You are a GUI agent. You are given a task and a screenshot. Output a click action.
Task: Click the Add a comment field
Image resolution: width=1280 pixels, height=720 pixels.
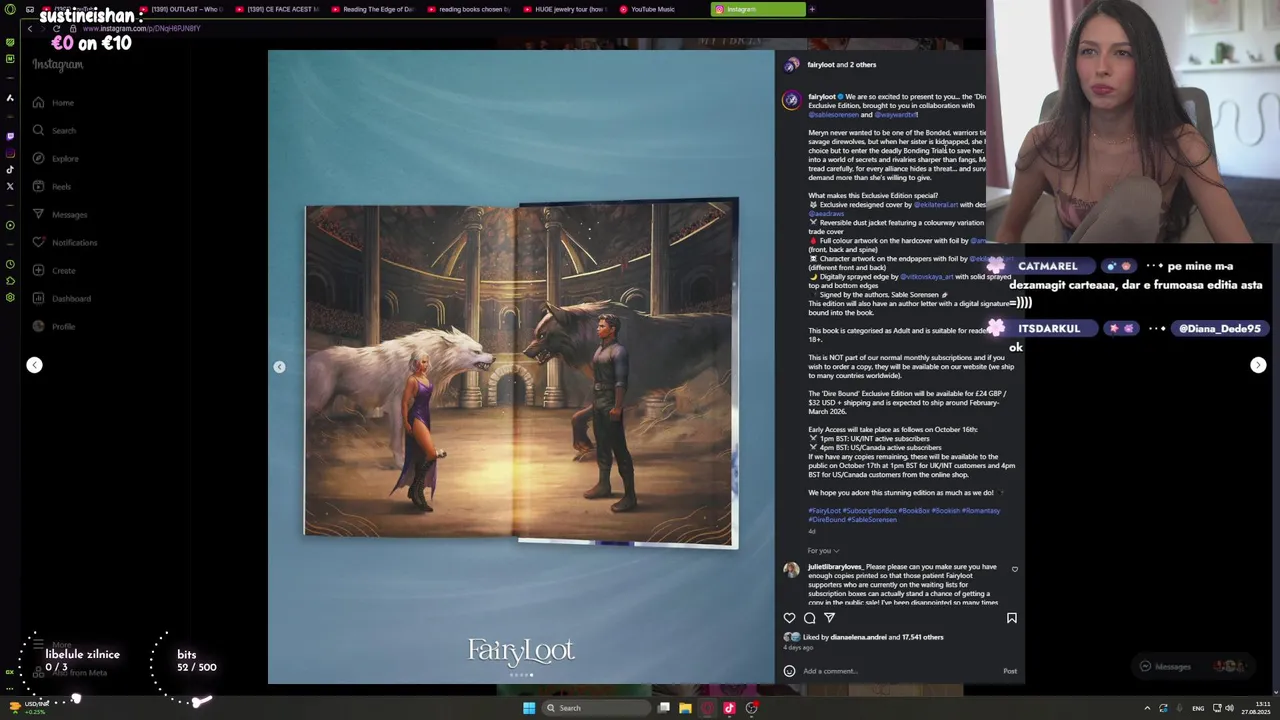[900, 671]
